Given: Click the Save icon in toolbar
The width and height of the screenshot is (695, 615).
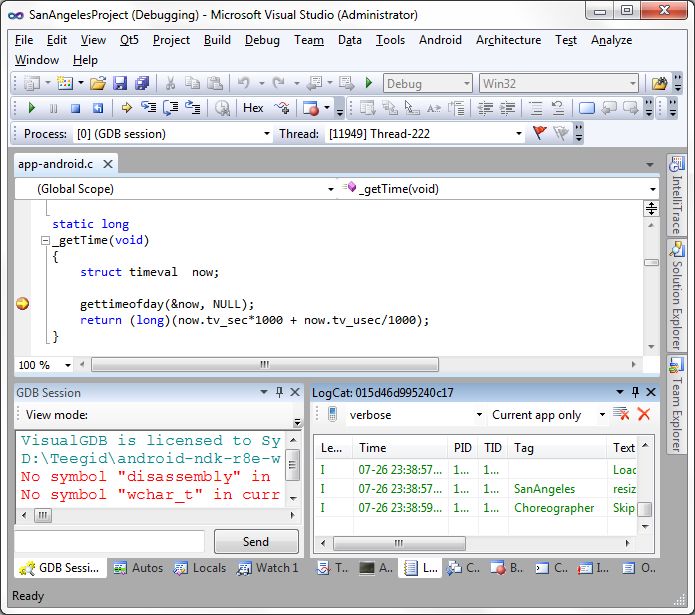Looking at the screenshot, I should 120,83.
